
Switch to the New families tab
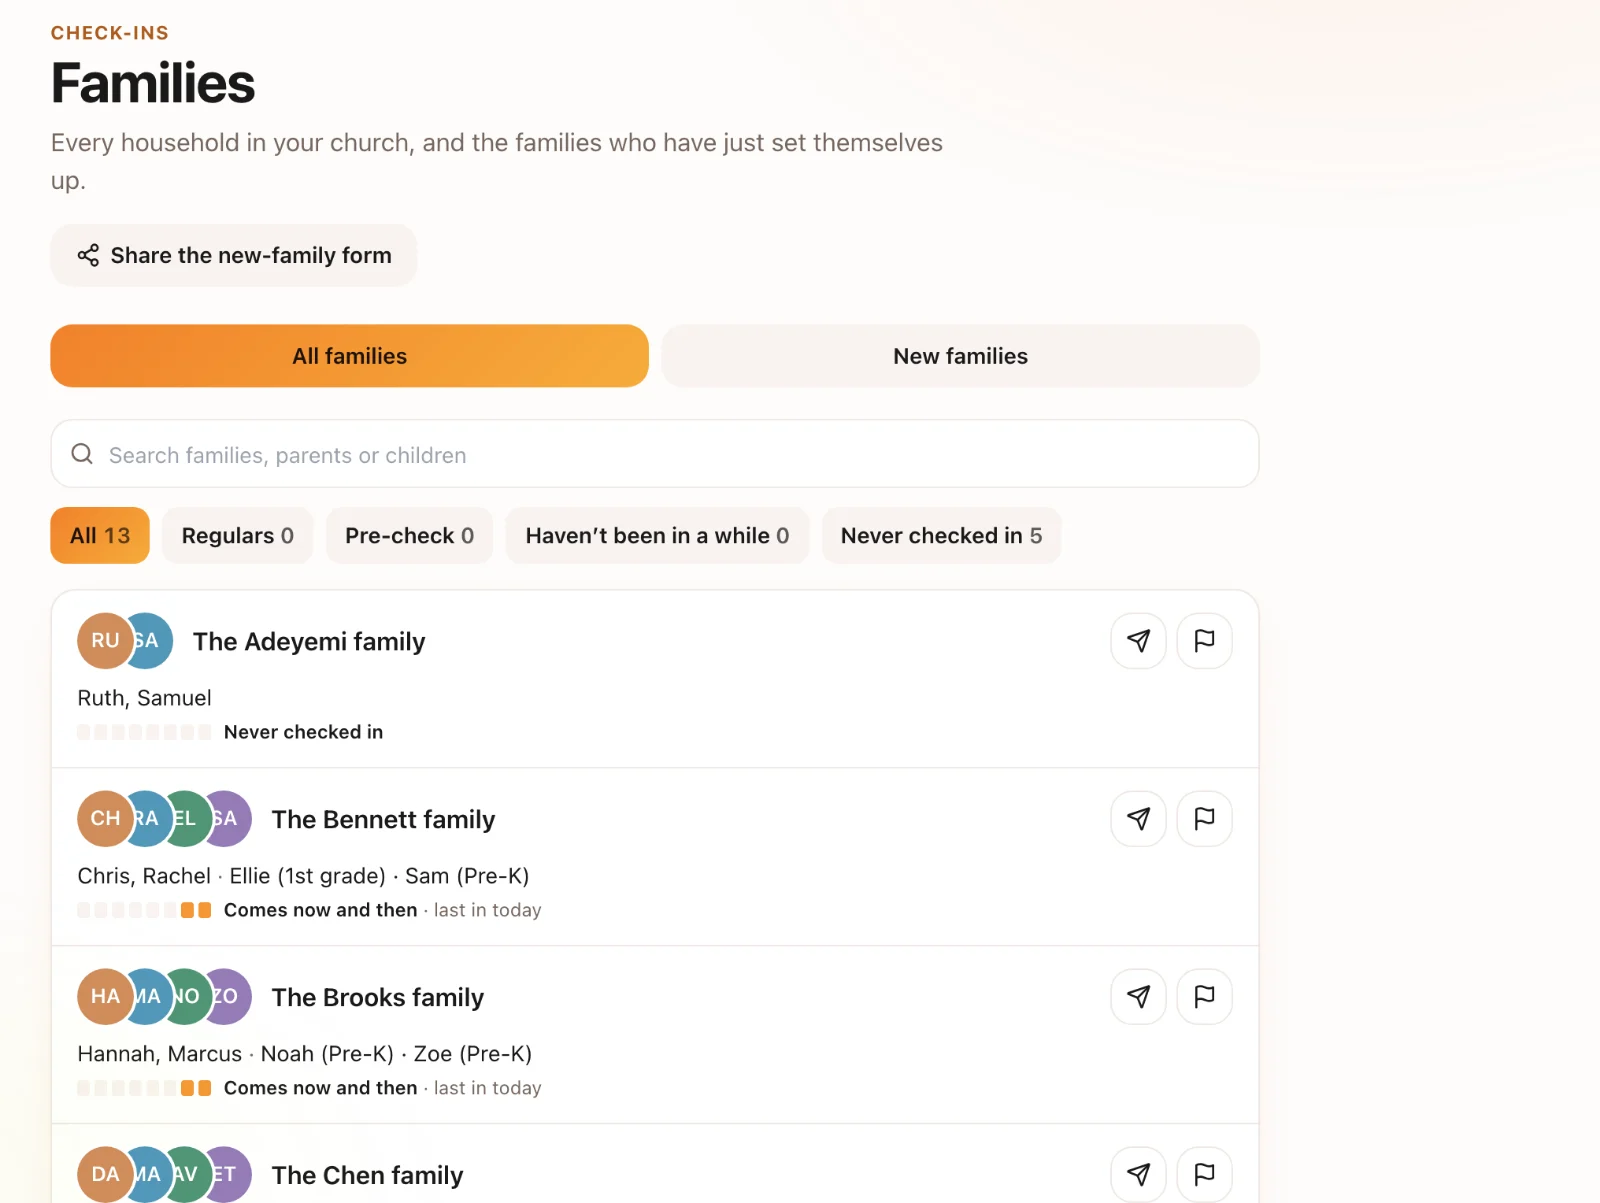(960, 356)
